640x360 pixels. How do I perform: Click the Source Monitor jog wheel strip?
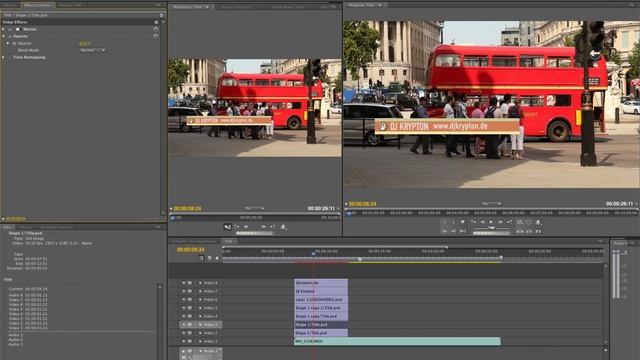(x=254, y=233)
